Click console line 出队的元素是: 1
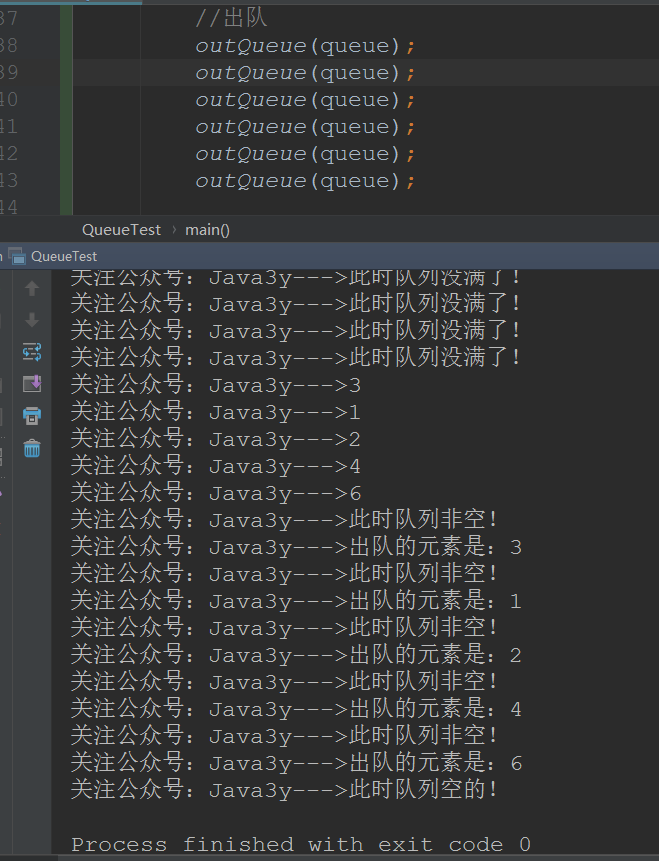Viewport: 659px width, 861px height. coord(296,601)
